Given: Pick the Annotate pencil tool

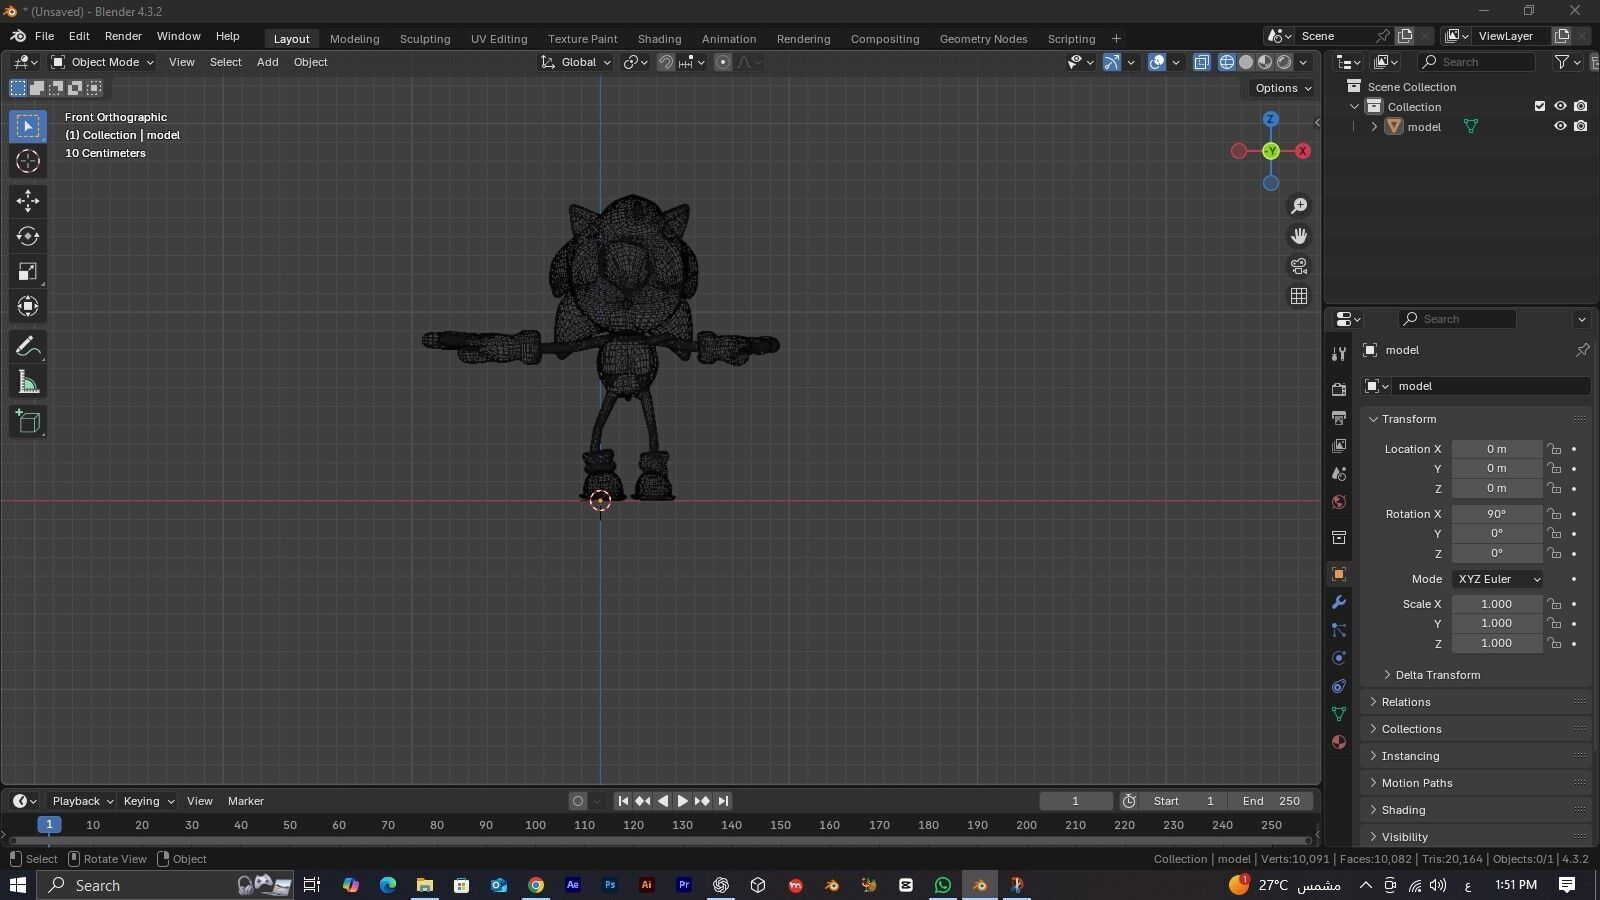Looking at the screenshot, I should coord(28,347).
